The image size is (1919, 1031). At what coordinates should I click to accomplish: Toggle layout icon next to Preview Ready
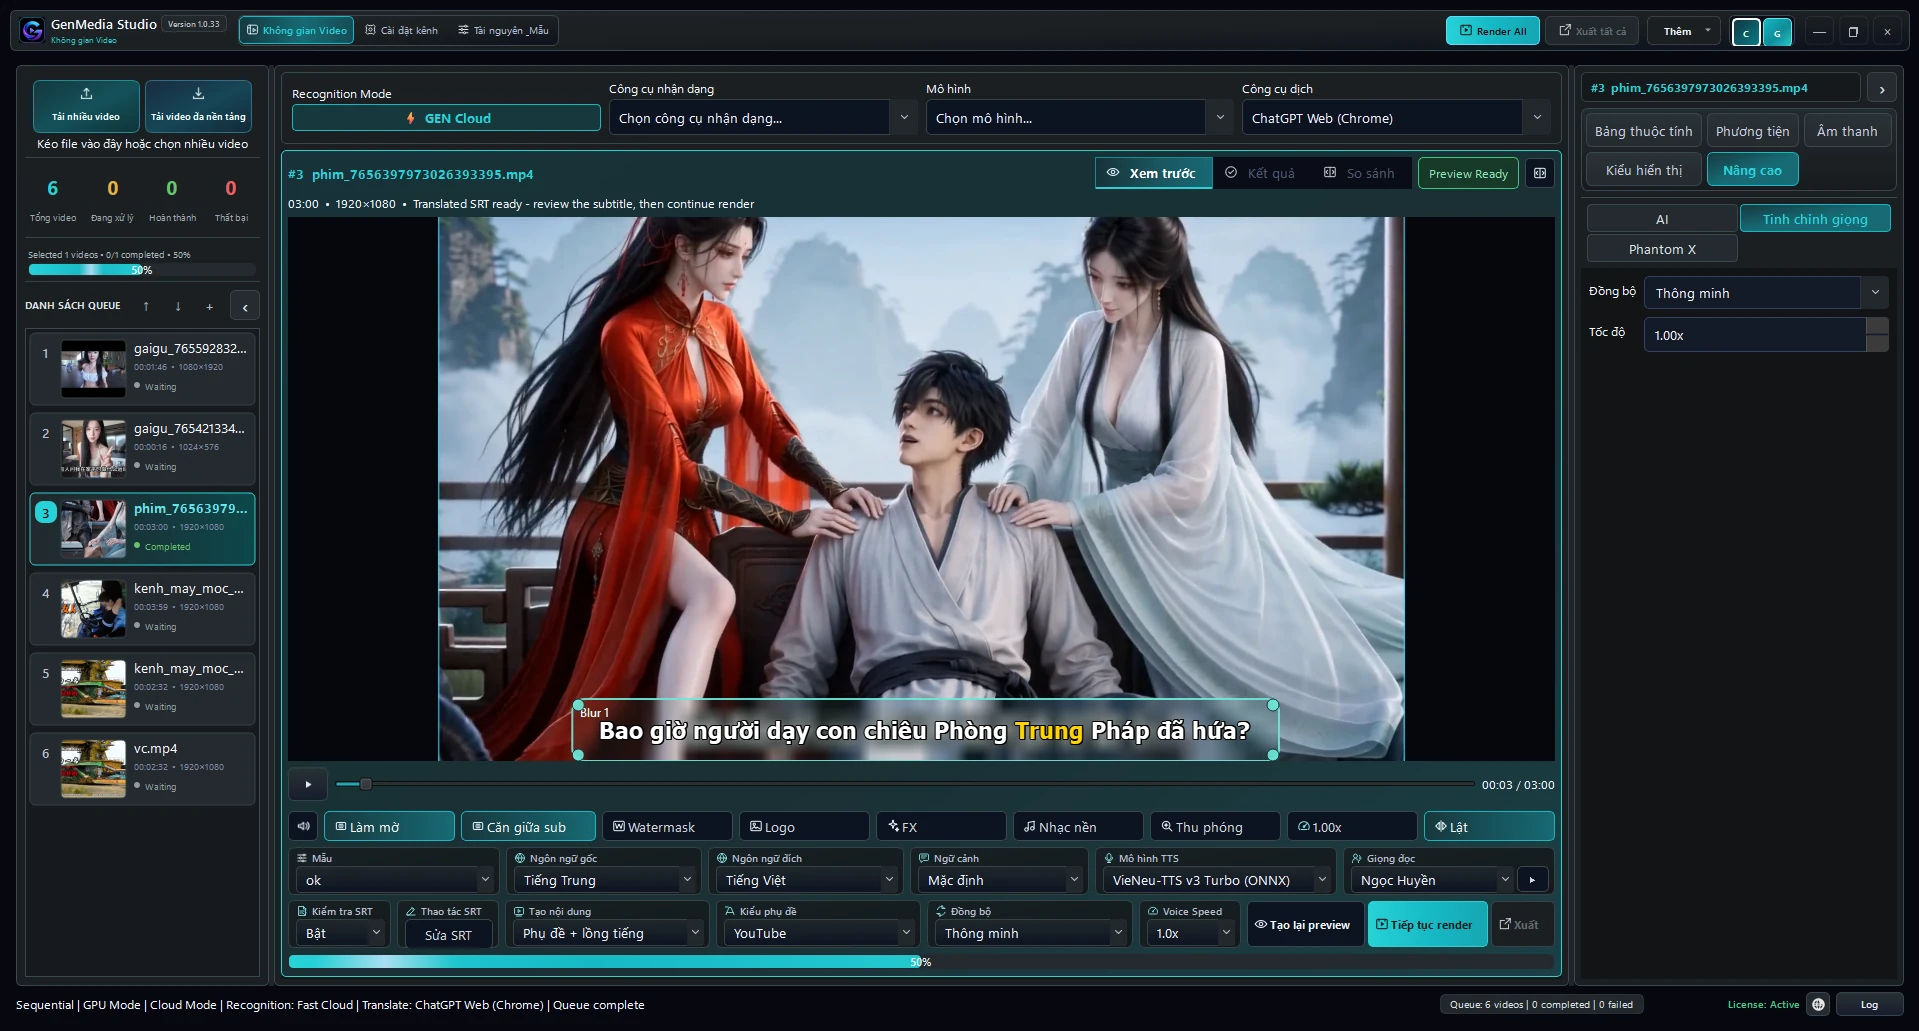[1540, 173]
